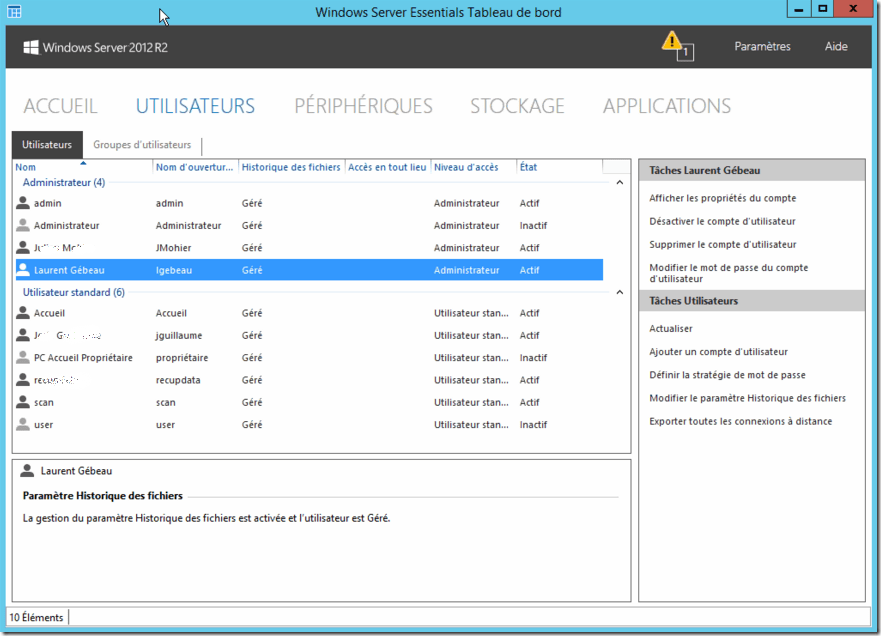The height and width of the screenshot is (636, 881).
Task: Click the user icon beside scan account
Action: [21, 401]
